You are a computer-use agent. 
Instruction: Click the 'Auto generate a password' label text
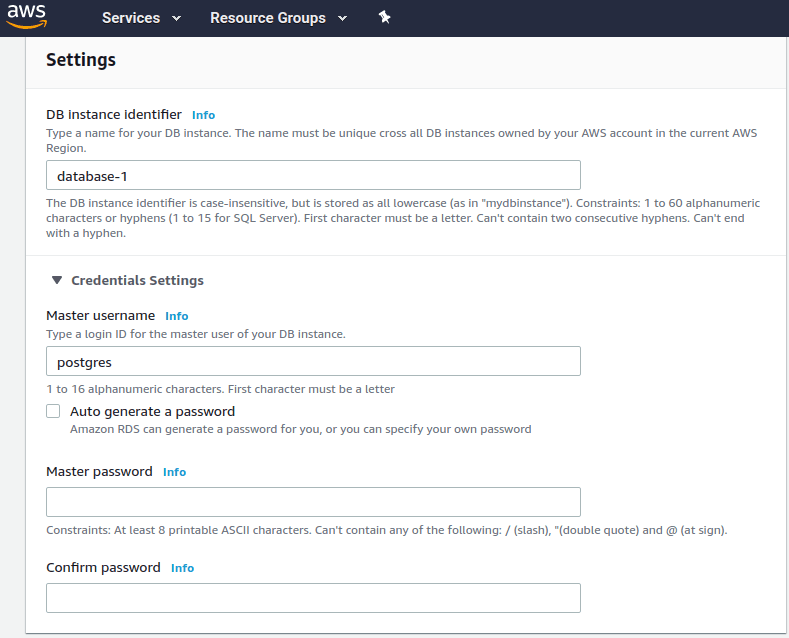(x=152, y=411)
